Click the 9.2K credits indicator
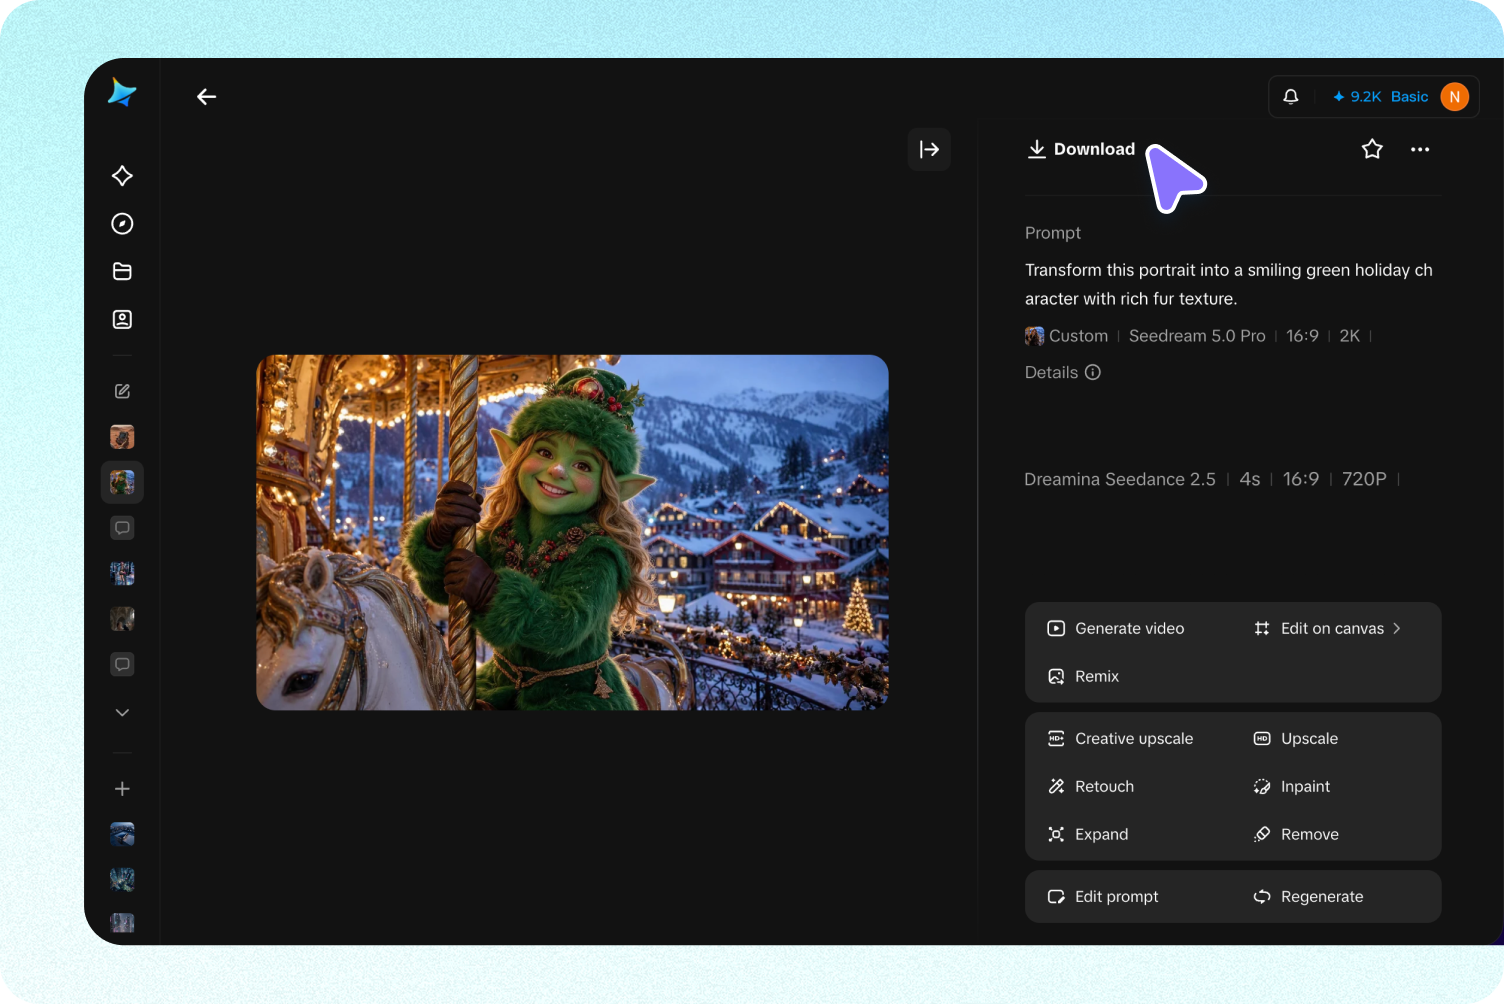This screenshot has width=1506, height=1004. pyautogui.click(x=1357, y=97)
